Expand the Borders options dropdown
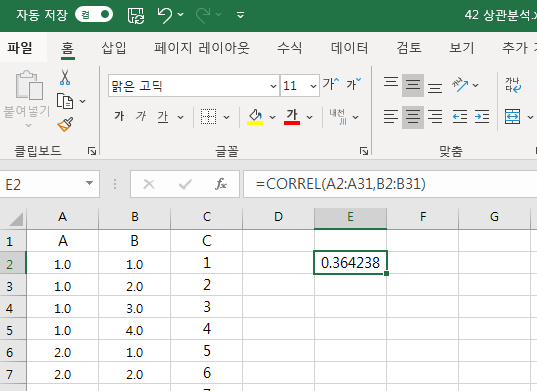The image size is (537, 391). (x=226, y=117)
